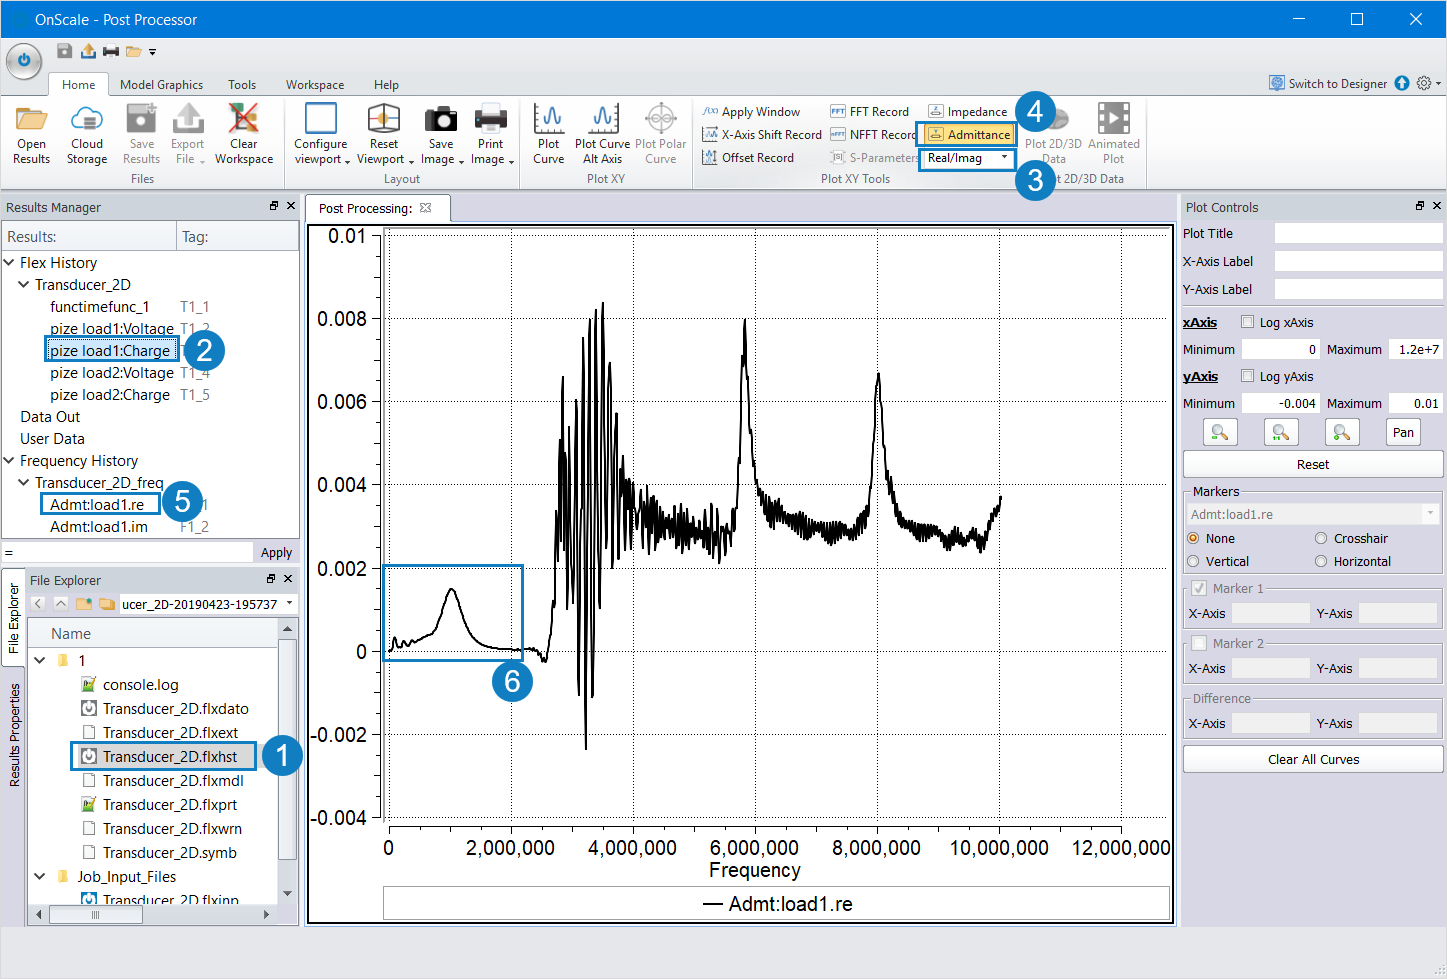Collapse Job_Input_Files folder
Viewport: 1447px width, 979px height.
pyautogui.click(x=40, y=876)
